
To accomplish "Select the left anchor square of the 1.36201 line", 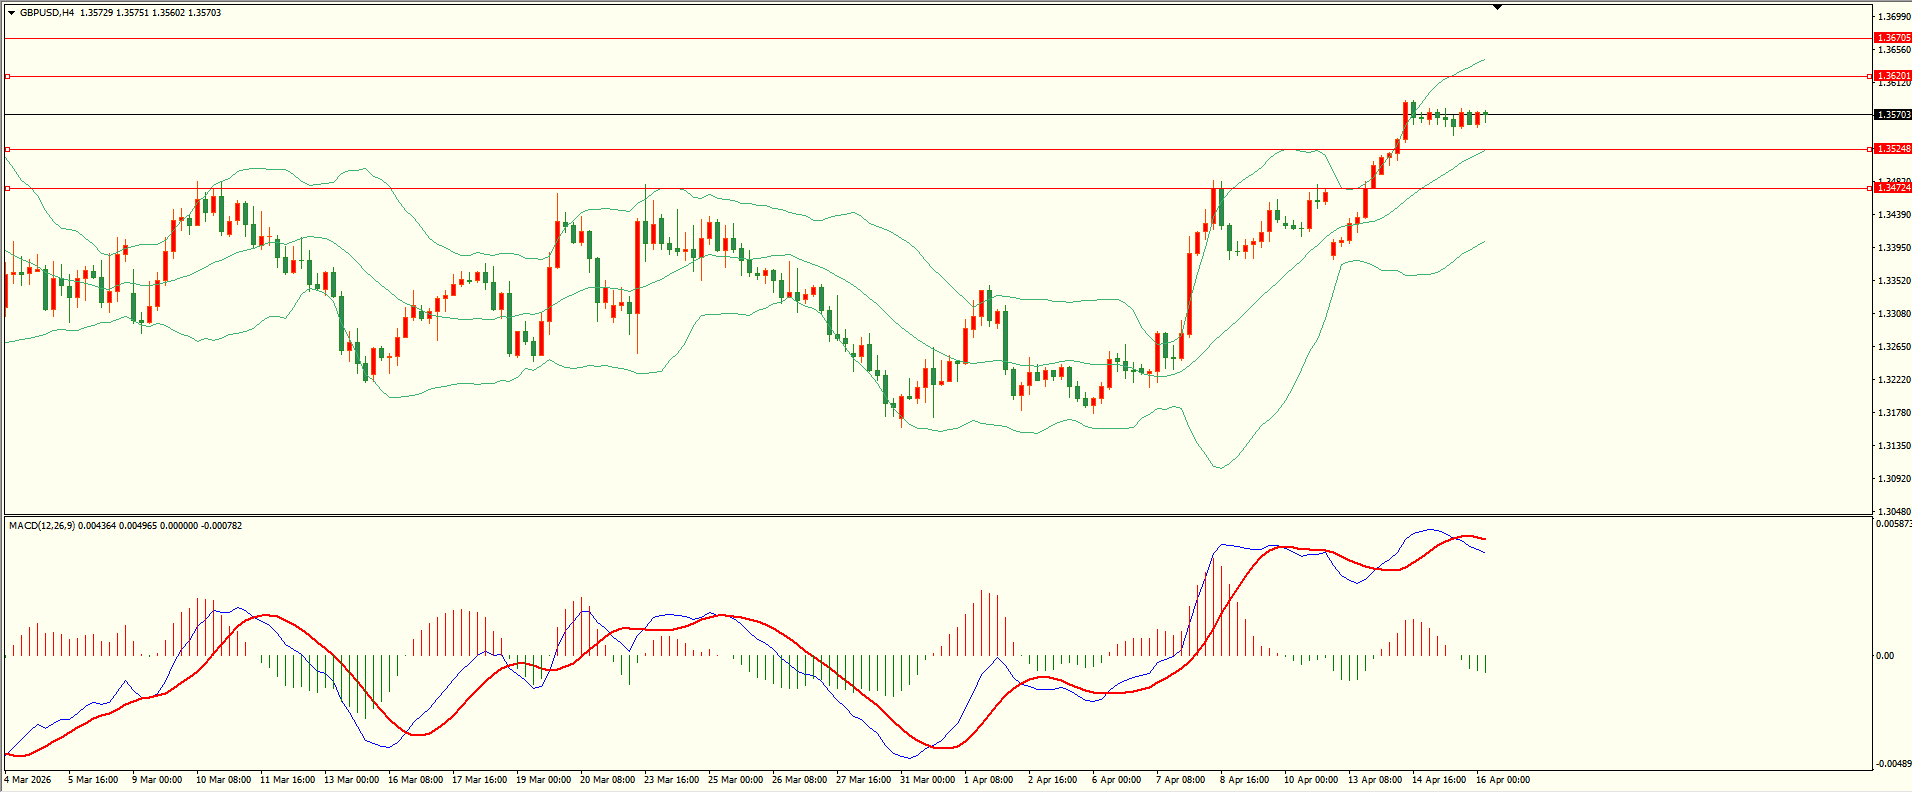I will (x=8, y=76).
